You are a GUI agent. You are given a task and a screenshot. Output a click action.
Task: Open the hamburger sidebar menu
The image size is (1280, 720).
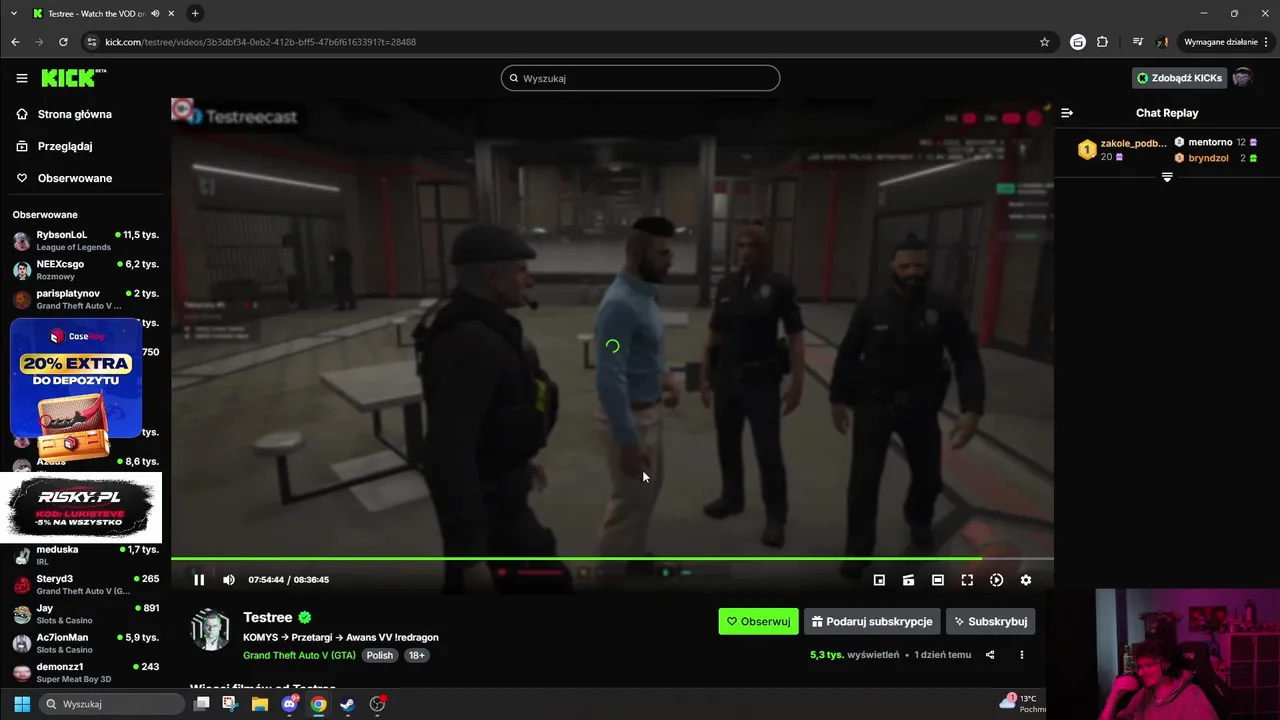point(22,78)
